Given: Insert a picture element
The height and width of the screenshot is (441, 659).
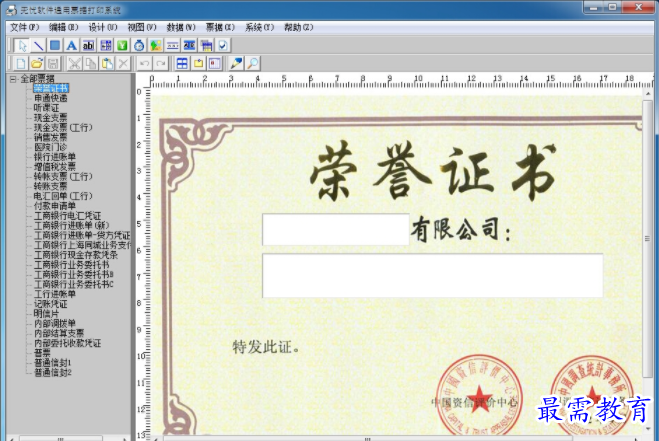Looking at the screenshot, I should tap(156, 45).
